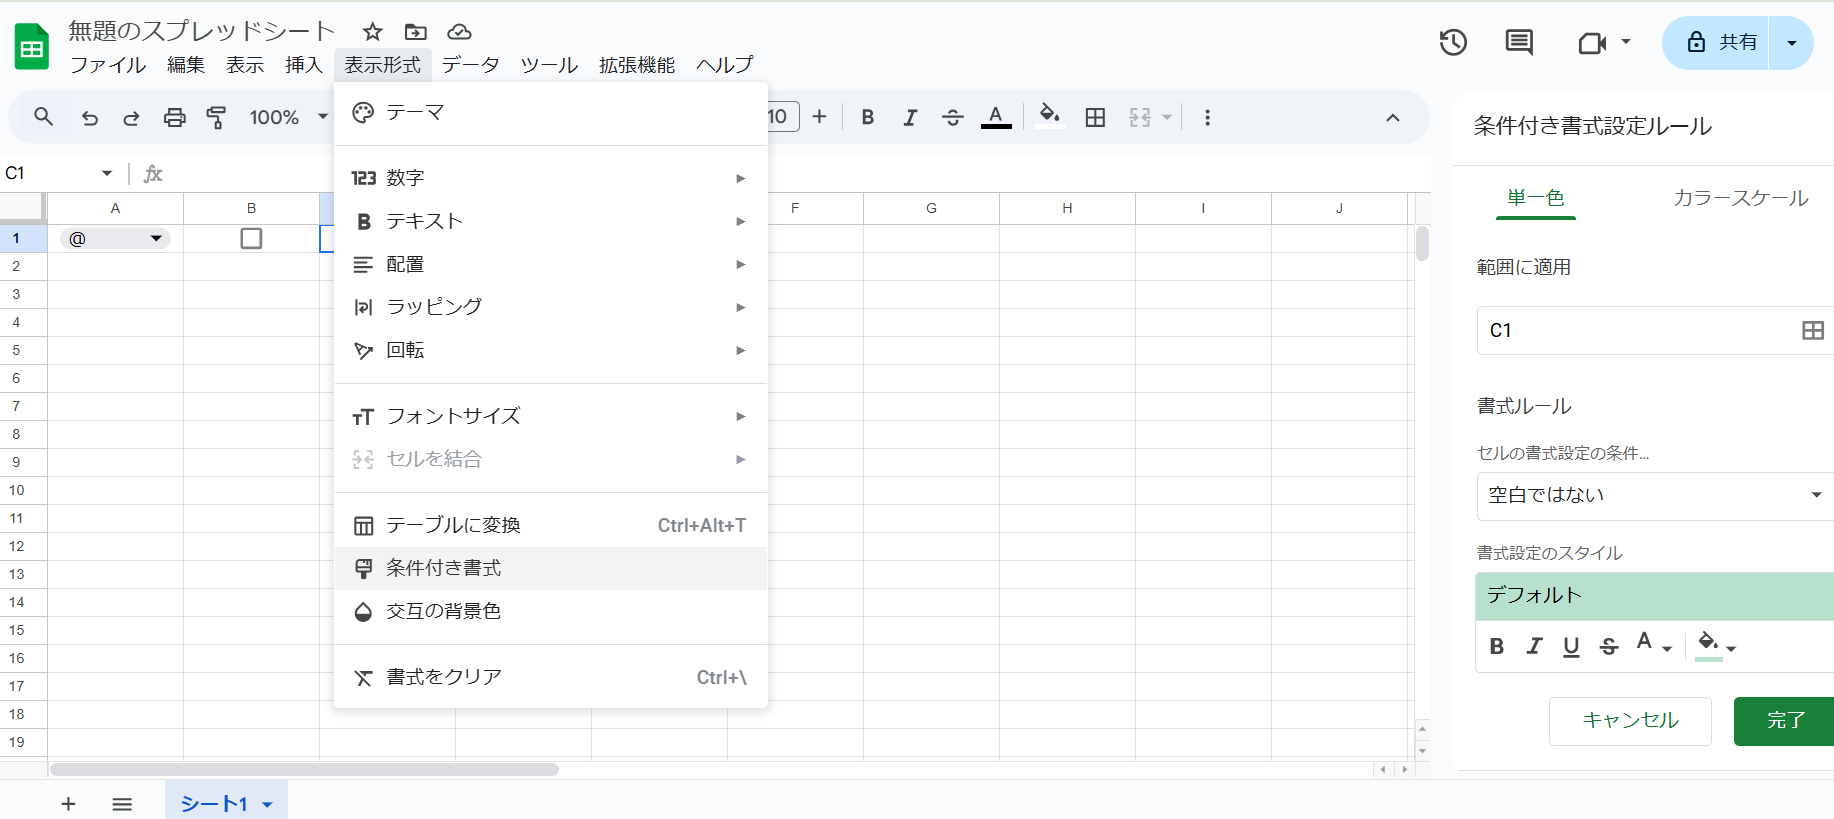Open the share options dropdown arrow

[1791, 43]
